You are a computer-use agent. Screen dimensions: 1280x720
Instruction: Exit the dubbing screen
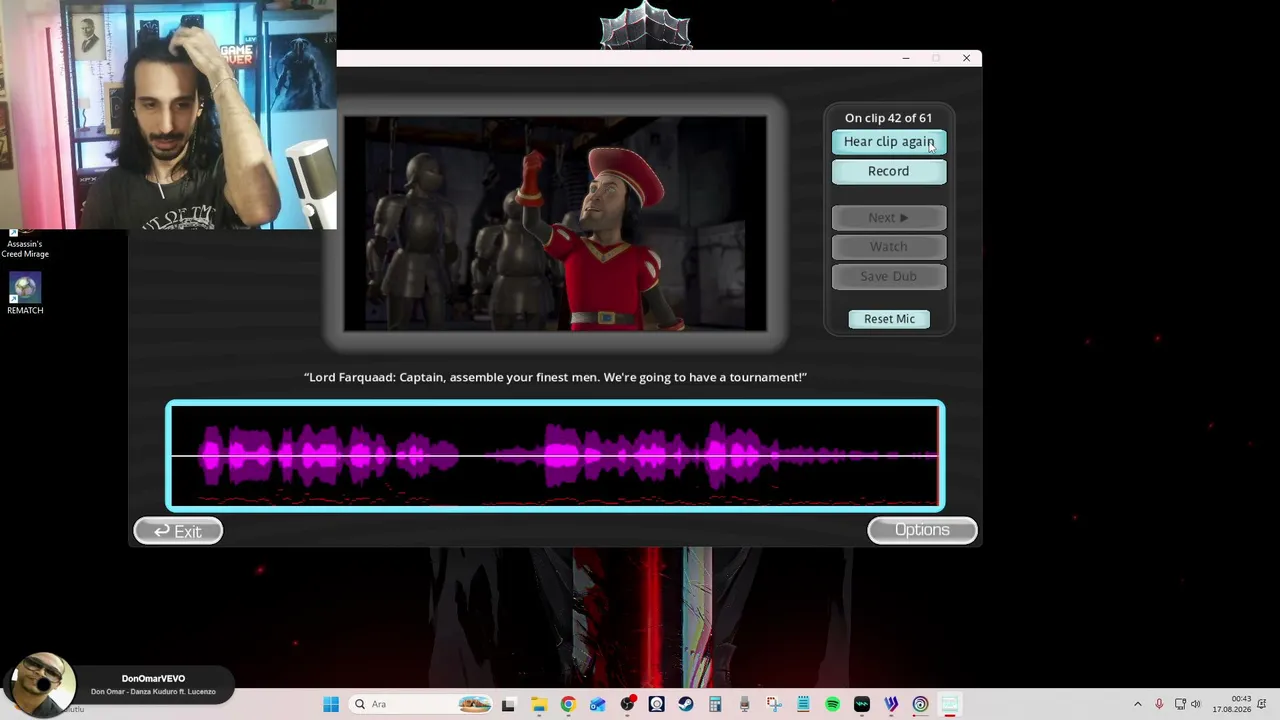(x=178, y=531)
